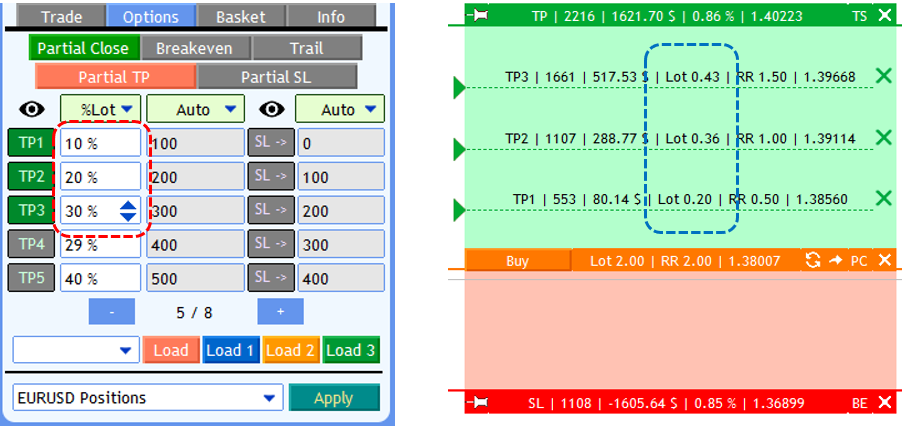This screenshot has width=902, height=426.
Task: Click the Load 2 preset button
Action: pos(291,350)
